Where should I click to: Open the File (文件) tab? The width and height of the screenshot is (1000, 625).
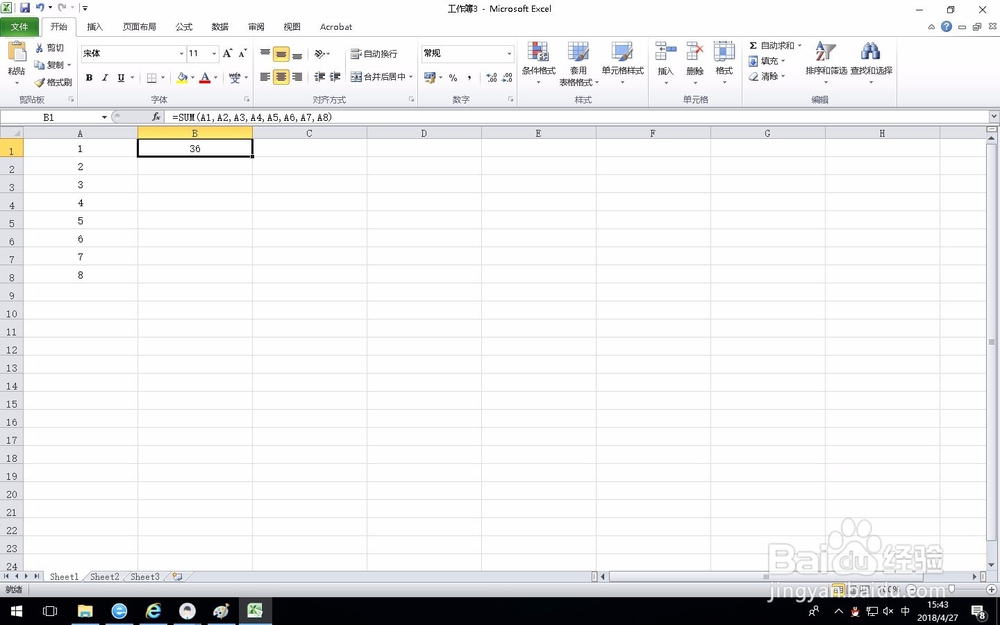pos(19,27)
